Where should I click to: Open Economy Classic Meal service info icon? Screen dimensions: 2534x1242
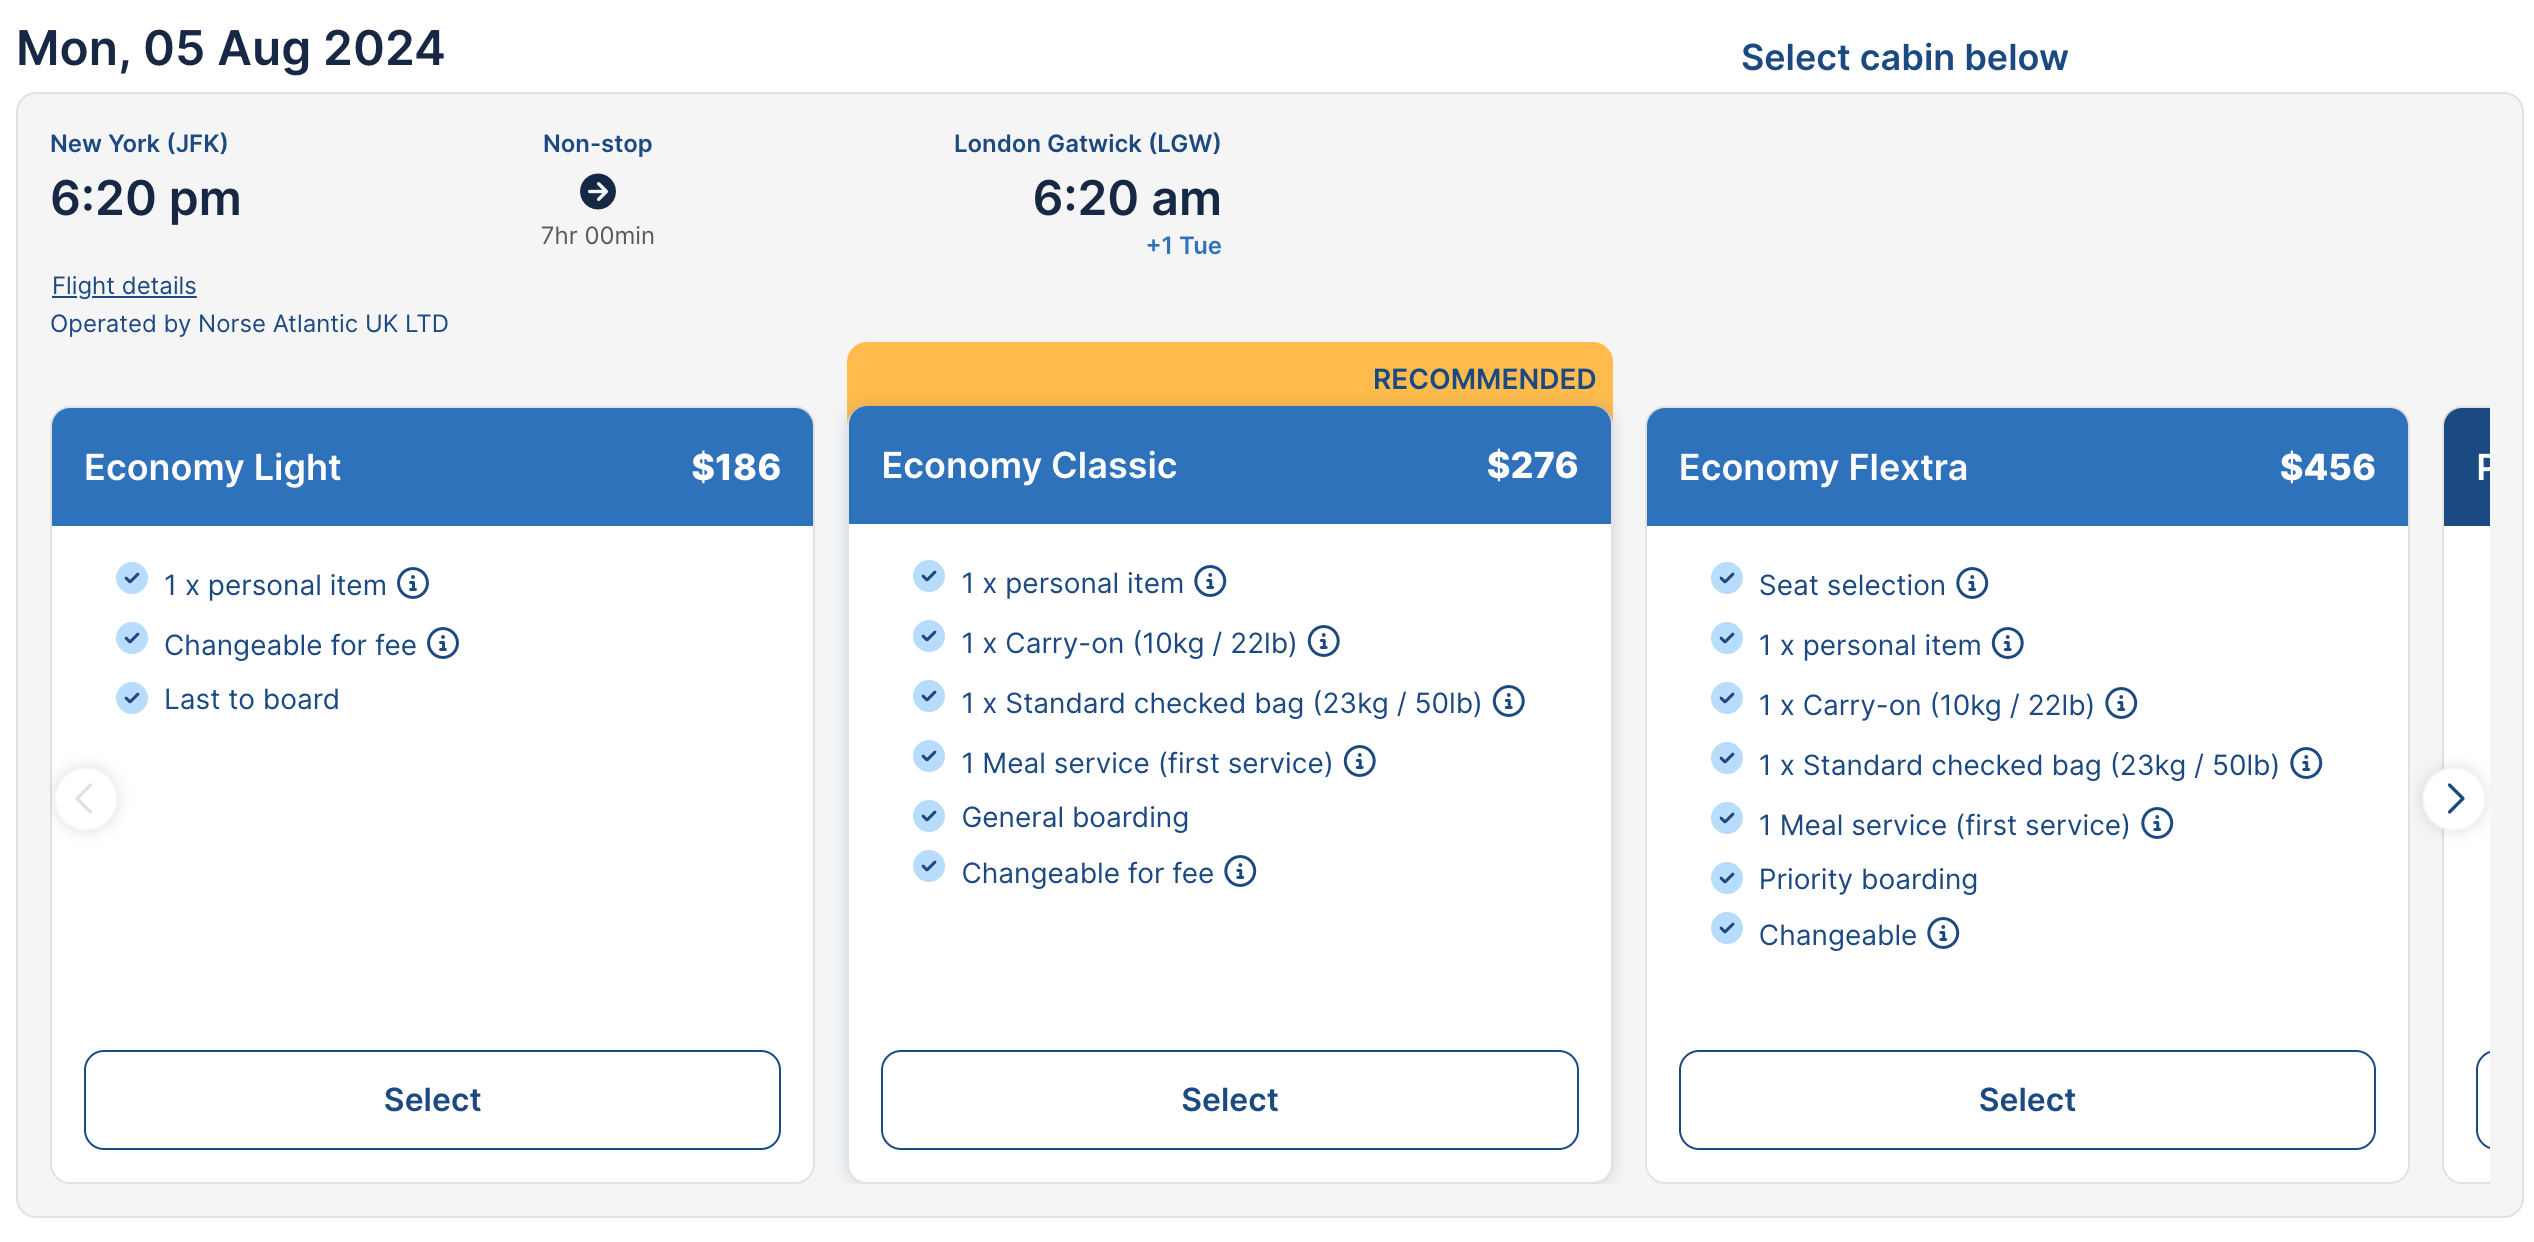click(1360, 761)
